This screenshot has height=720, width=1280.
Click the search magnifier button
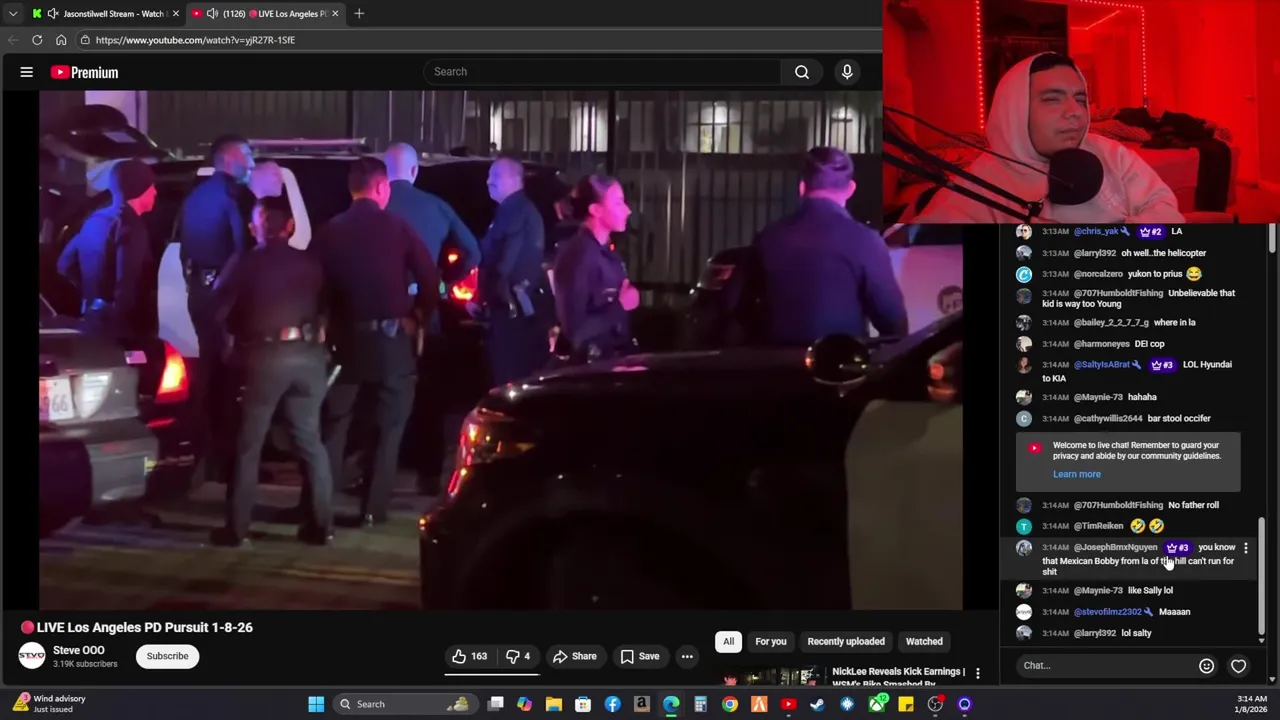click(x=802, y=72)
